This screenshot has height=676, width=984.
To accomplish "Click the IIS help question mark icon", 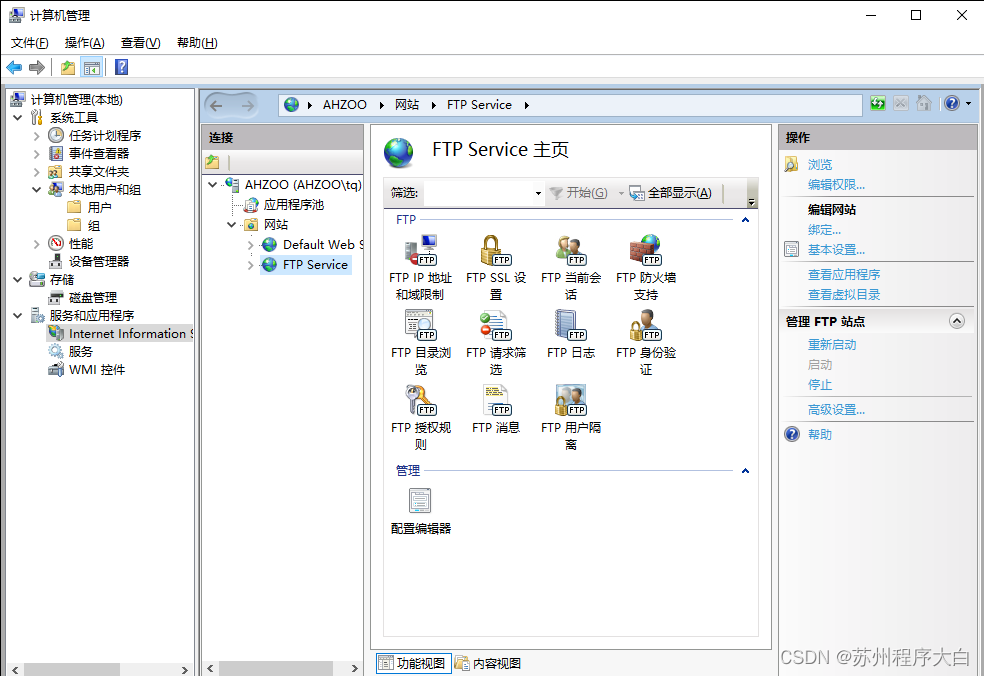I will (x=951, y=104).
